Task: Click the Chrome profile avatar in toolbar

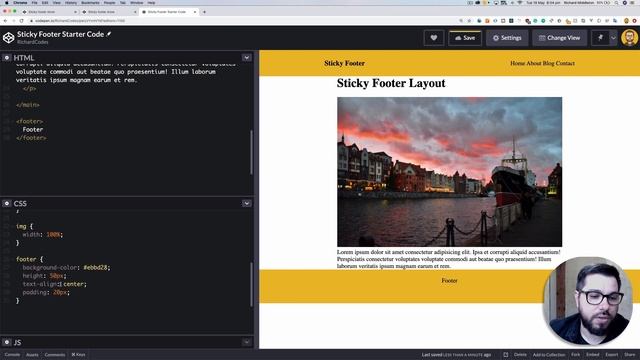Action: point(627,20)
